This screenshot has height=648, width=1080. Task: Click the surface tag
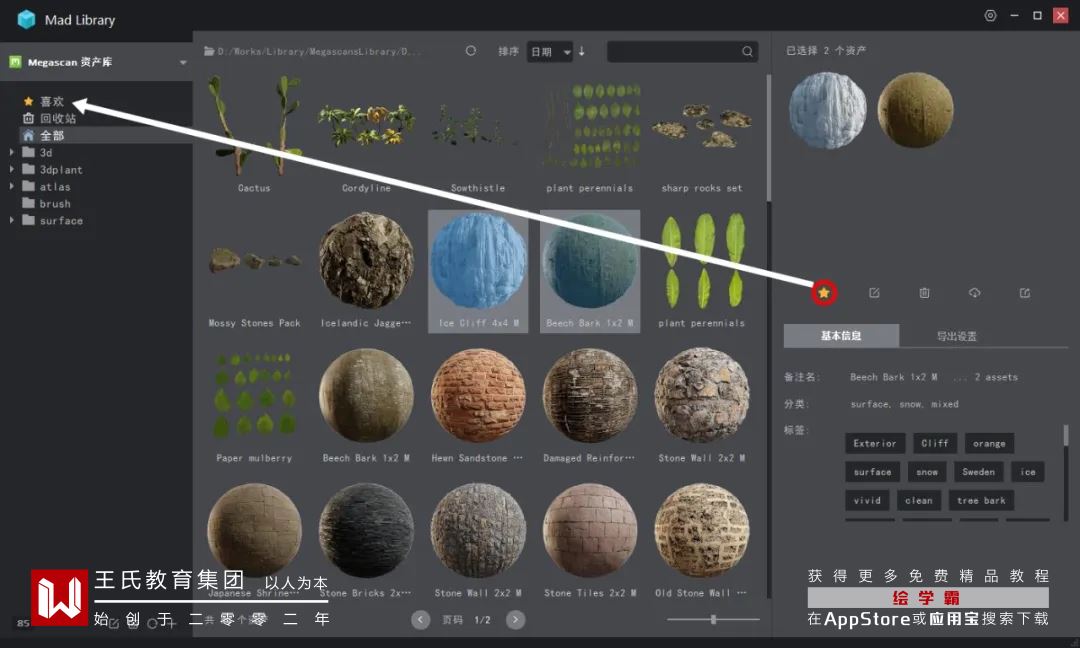(873, 472)
